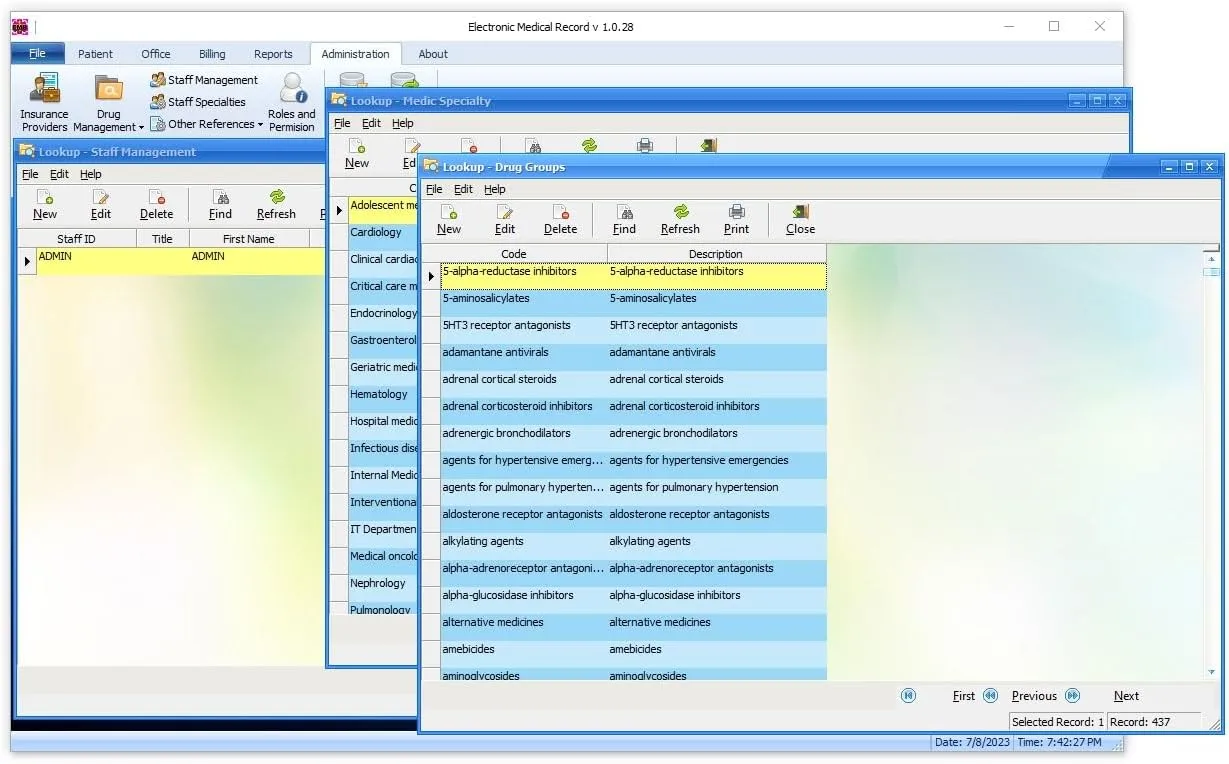Open Roles and Permission settings
The width and height of the screenshot is (1229, 764).
pos(291,100)
